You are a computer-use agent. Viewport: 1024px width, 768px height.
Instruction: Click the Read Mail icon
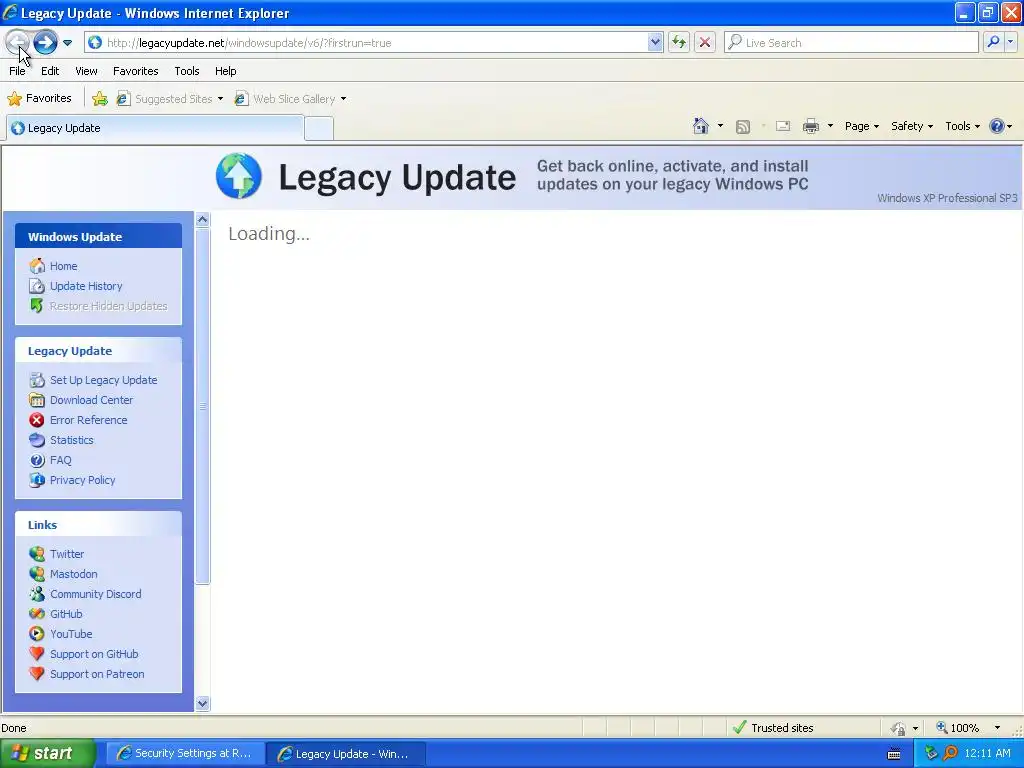[x=783, y=126]
